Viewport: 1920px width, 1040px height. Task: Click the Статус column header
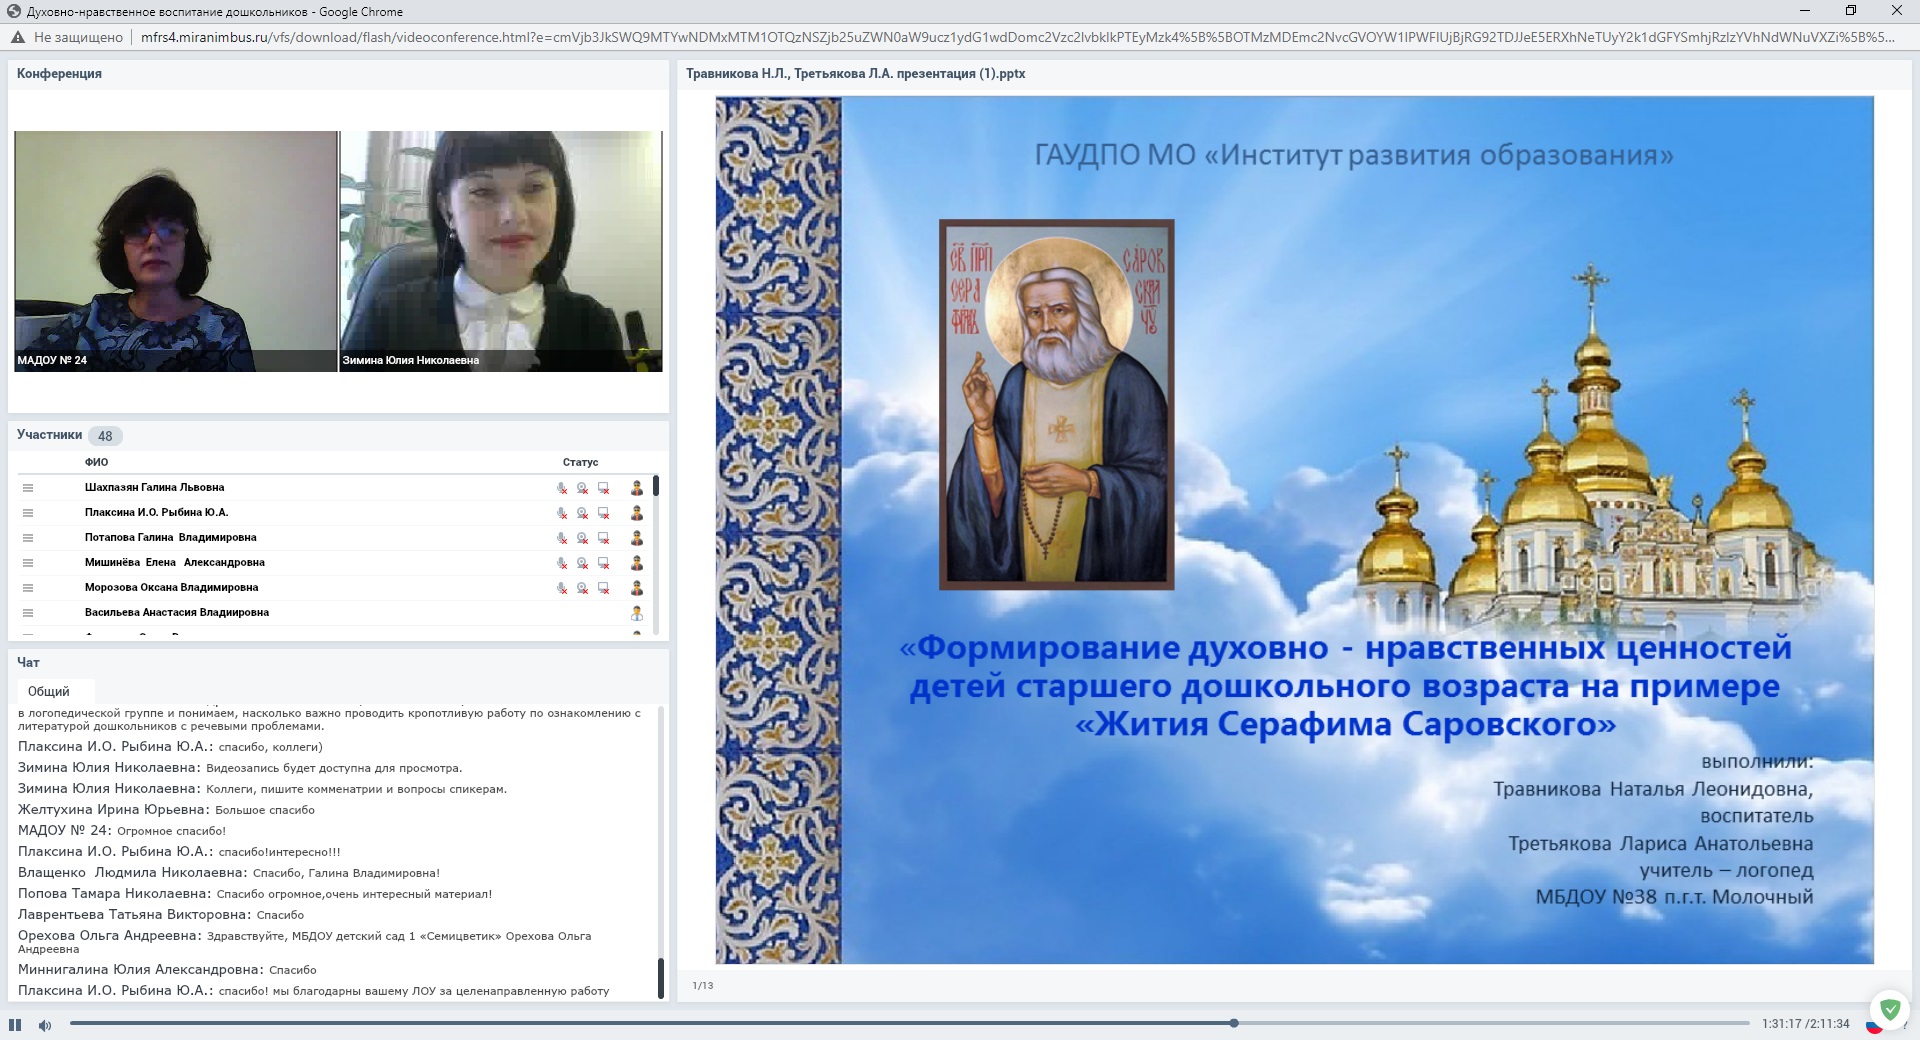coord(580,462)
